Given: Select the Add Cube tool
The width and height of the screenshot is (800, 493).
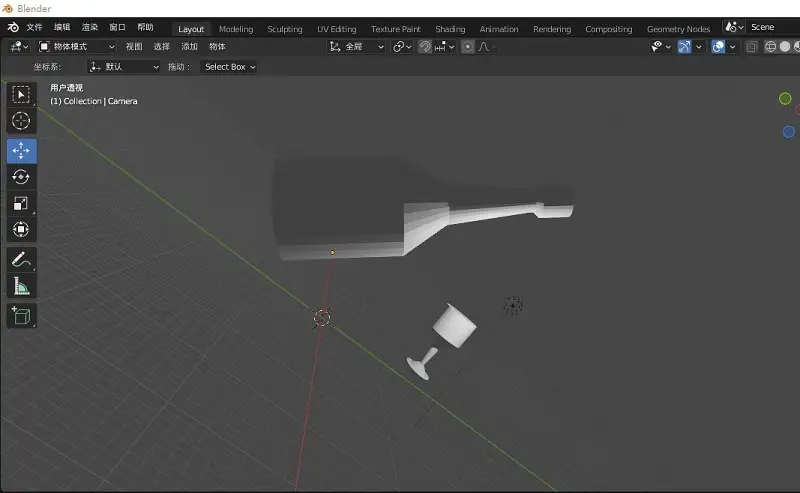Looking at the screenshot, I should [21, 316].
